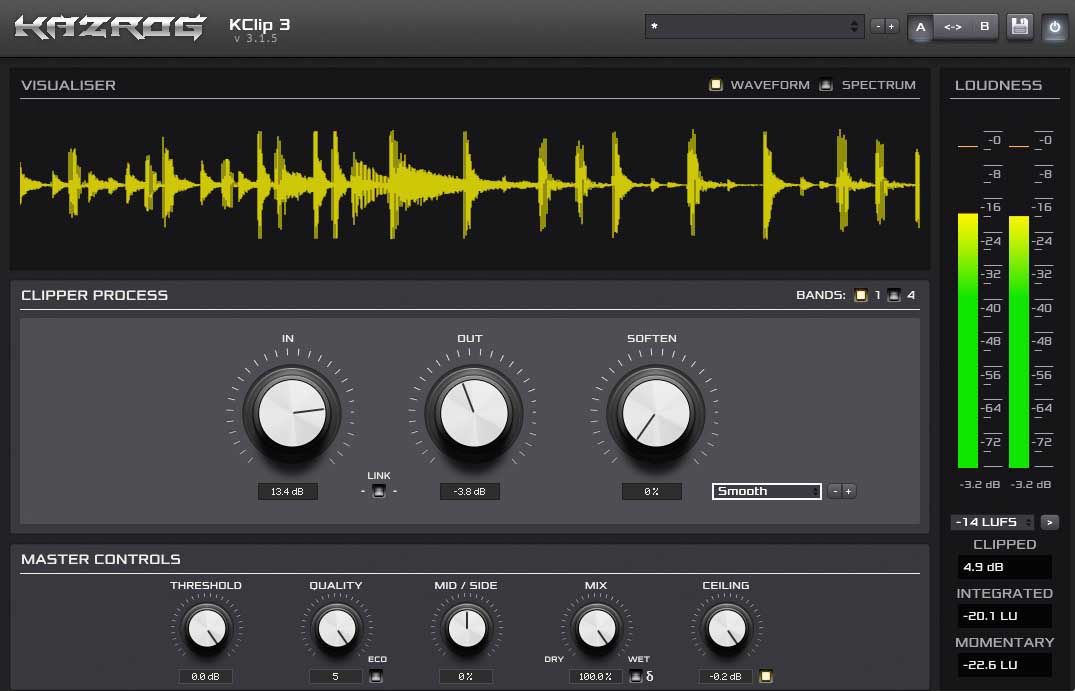1075x691 pixels.
Task: Switch the clipper to 4 bands
Action: coord(894,295)
